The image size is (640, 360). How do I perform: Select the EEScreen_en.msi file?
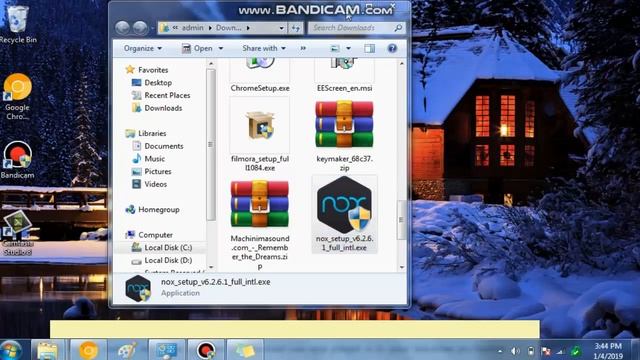pos(344,76)
